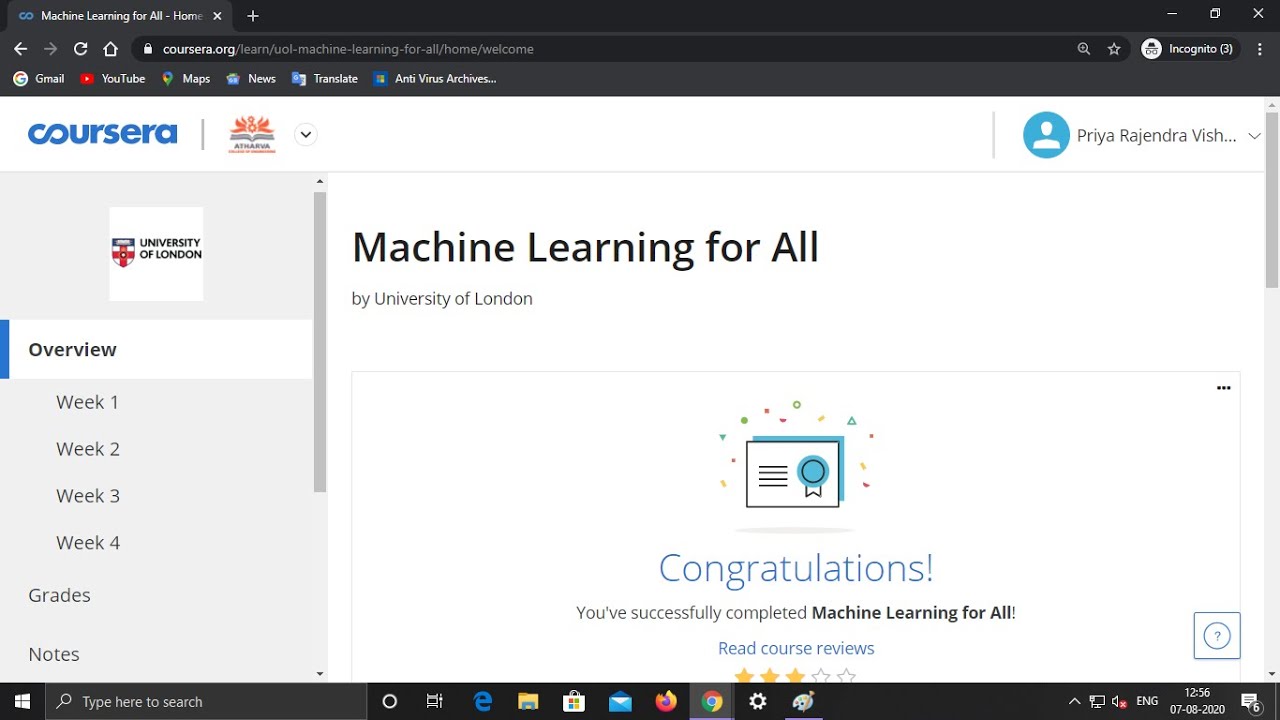Image resolution: width=1280 pixels, height=720 pixels.
Task: Open the Mail app from the taskbar
Action: click(x=620, y=701)
